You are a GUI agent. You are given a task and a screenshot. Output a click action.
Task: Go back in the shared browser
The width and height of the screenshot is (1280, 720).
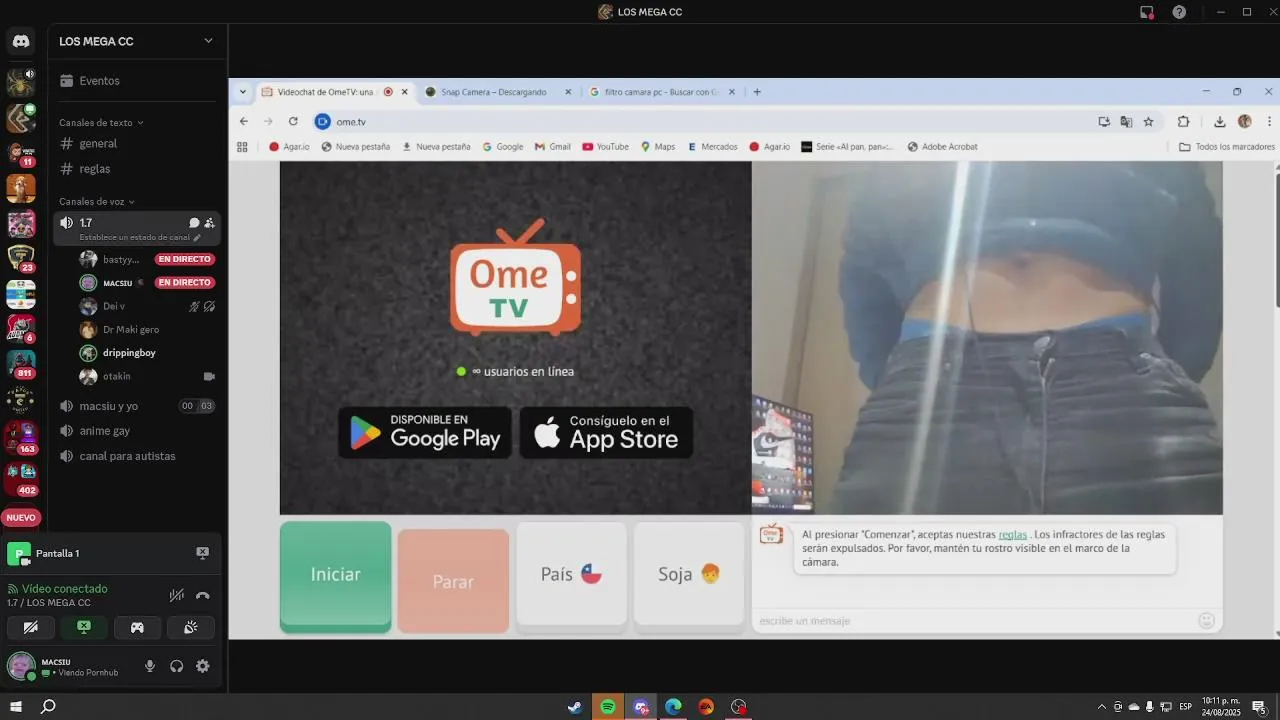click(244, 121)
